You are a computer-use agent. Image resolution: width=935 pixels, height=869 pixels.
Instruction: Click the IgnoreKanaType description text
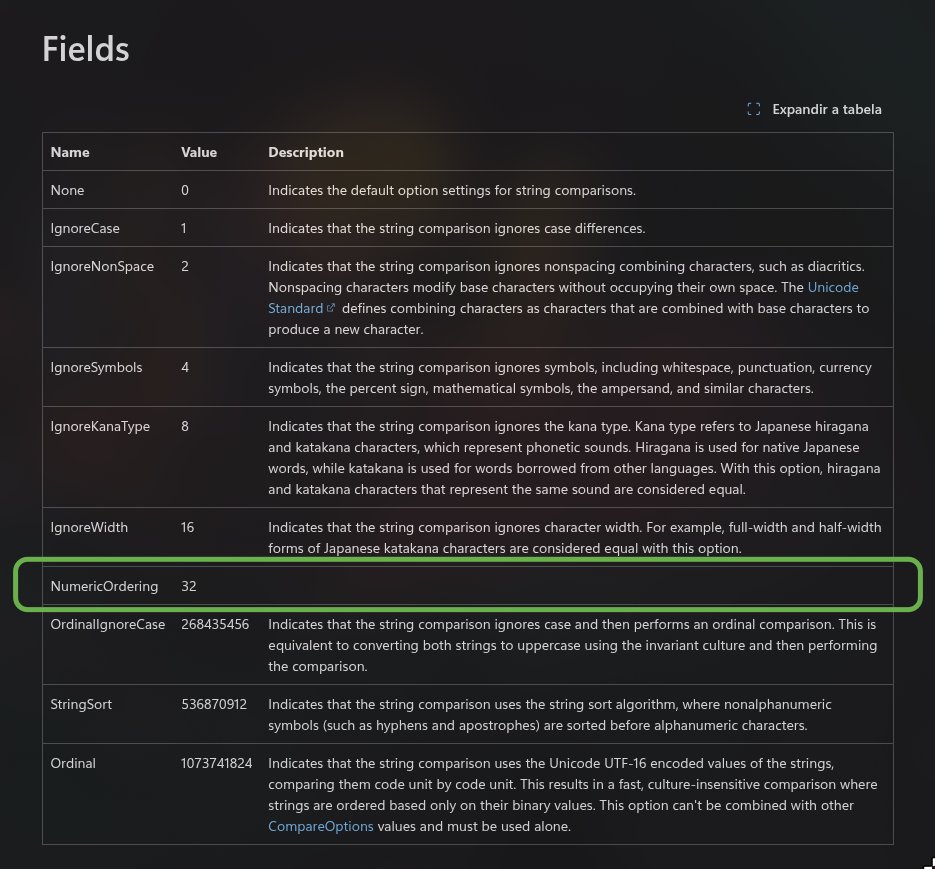point(574,457)
